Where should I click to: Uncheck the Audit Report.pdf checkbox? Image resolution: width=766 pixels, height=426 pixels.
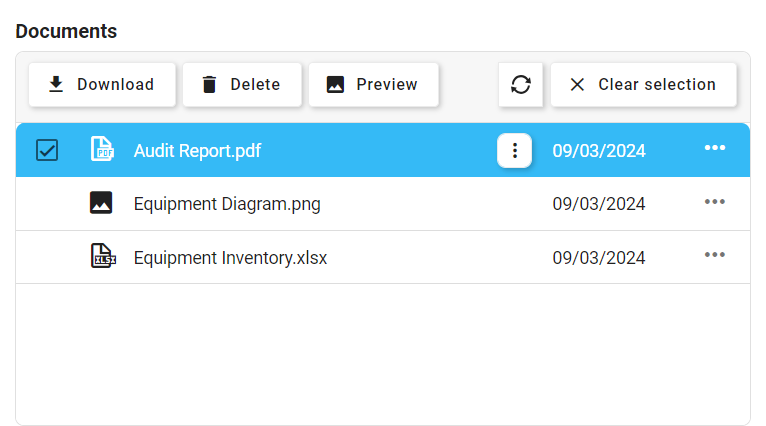(x=47, y=150)
